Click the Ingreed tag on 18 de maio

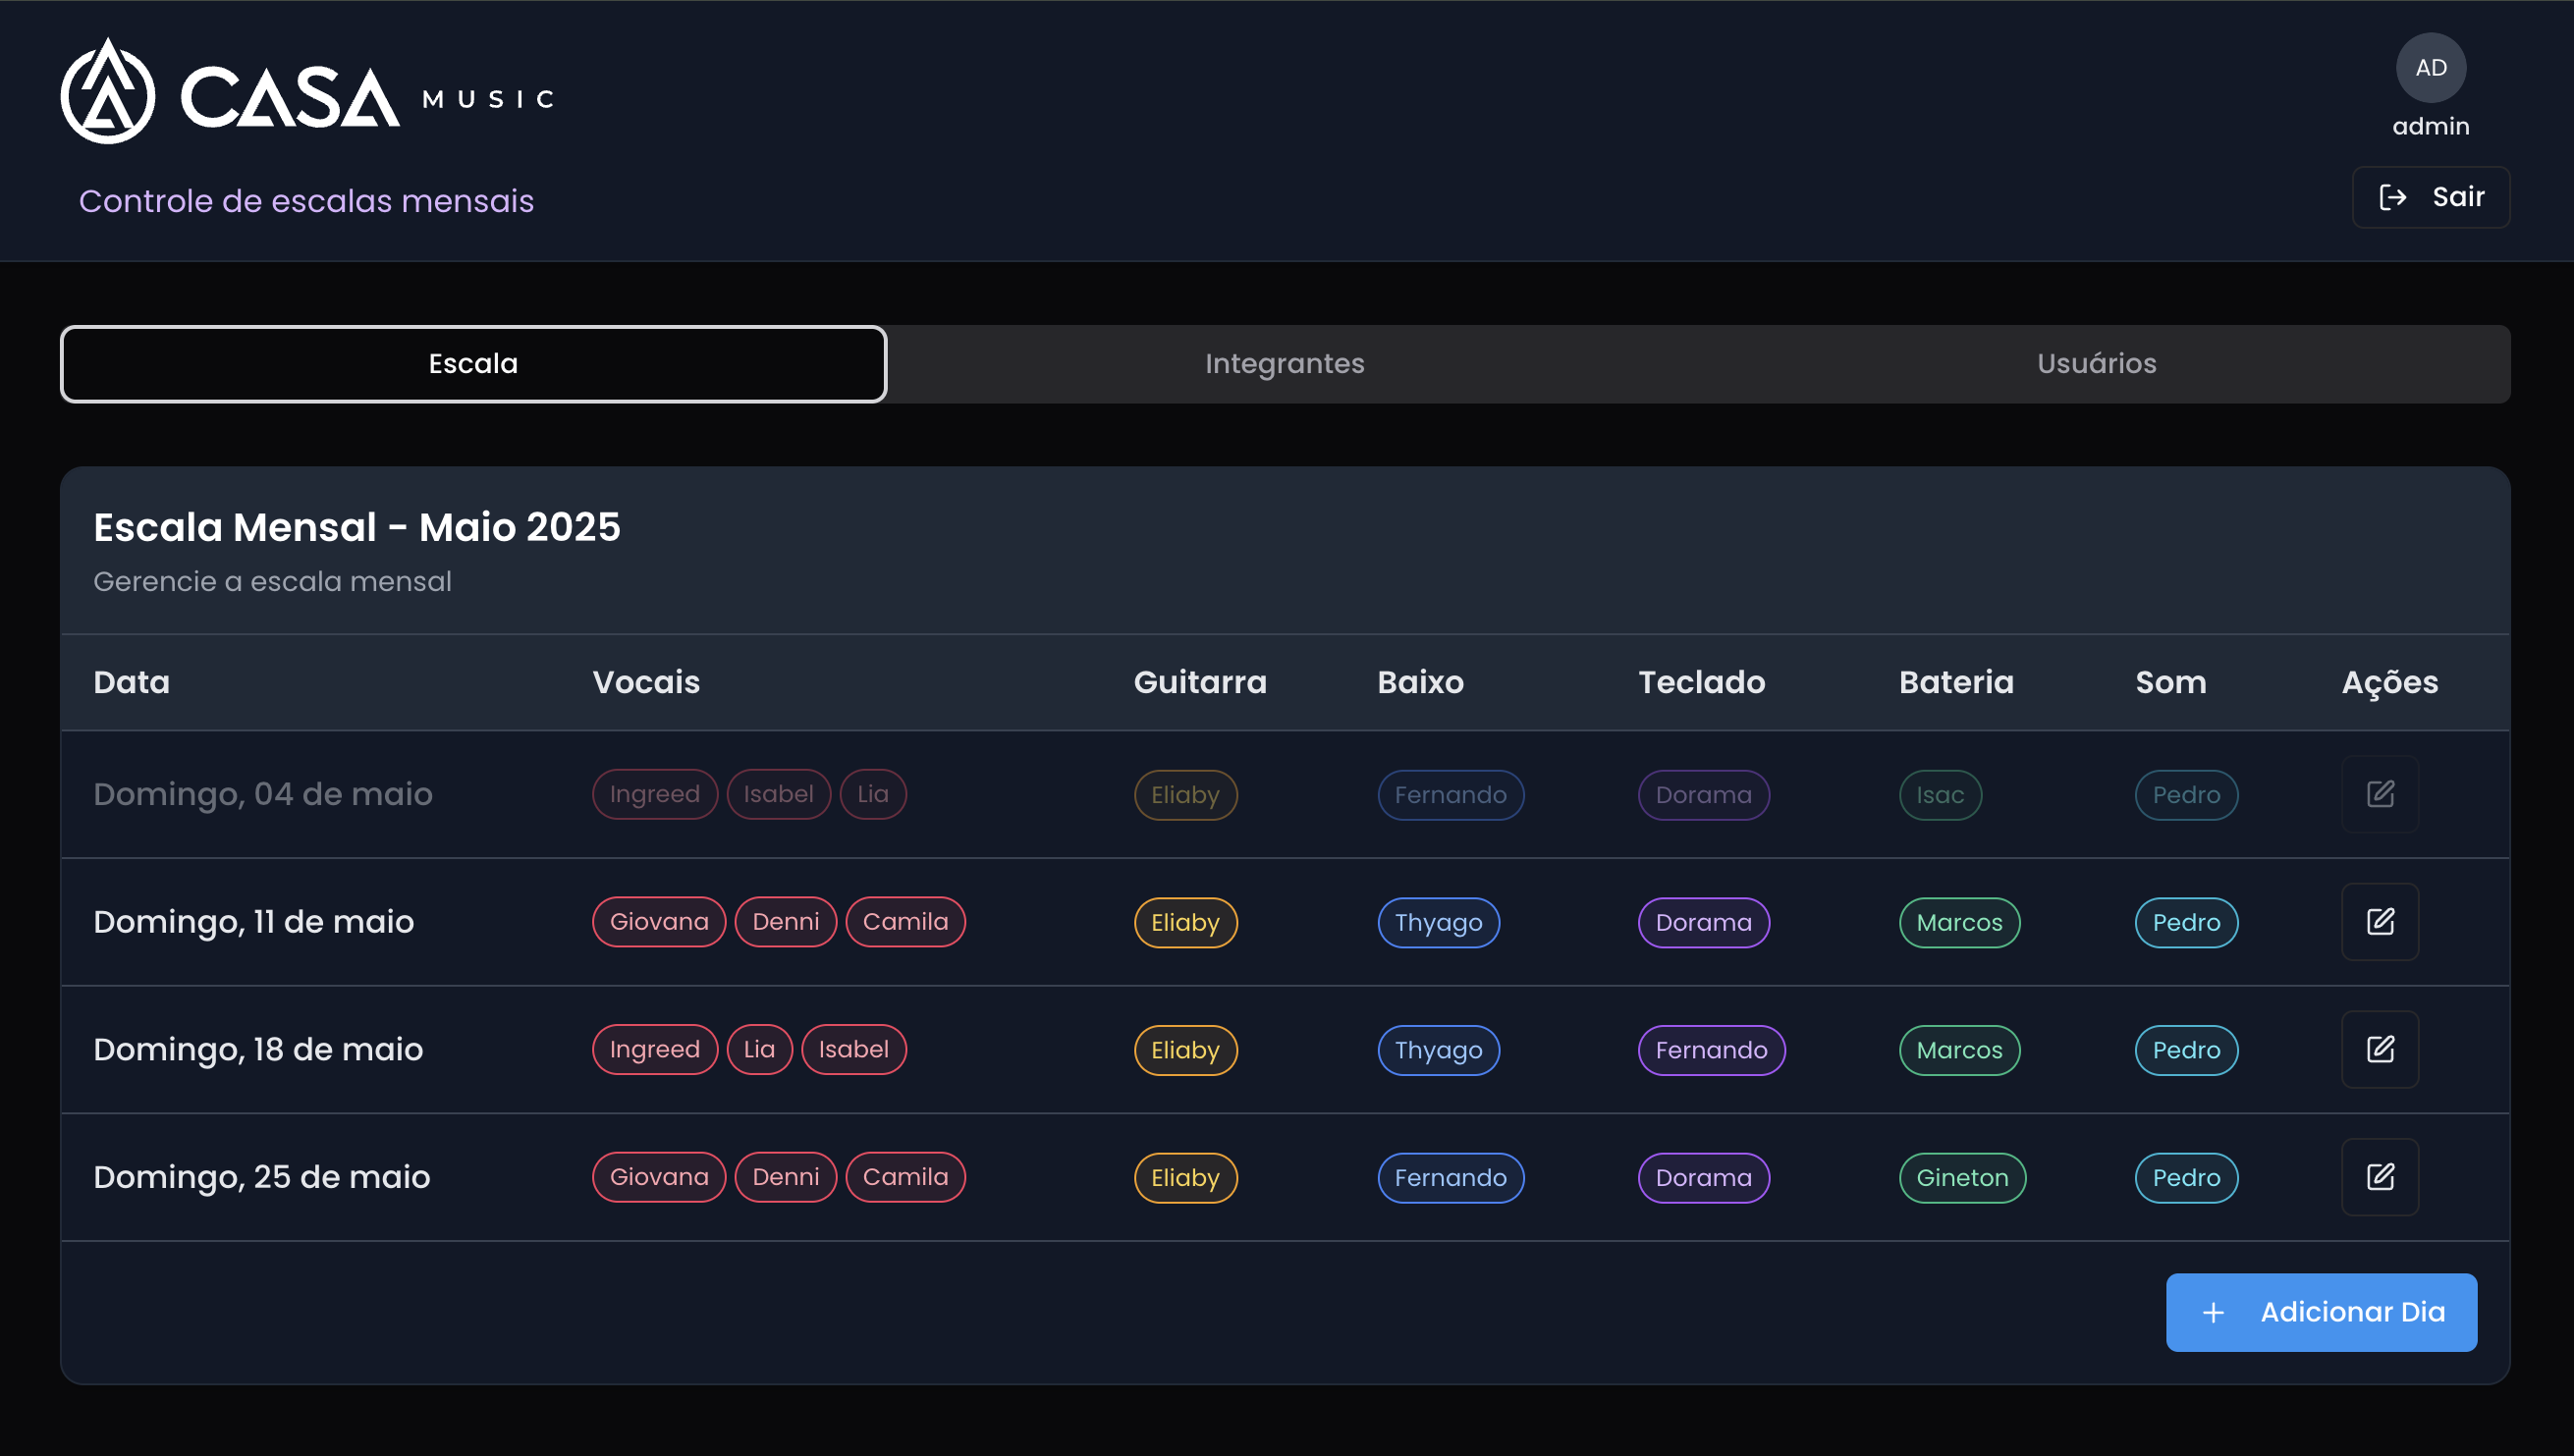click(655, 1050)
